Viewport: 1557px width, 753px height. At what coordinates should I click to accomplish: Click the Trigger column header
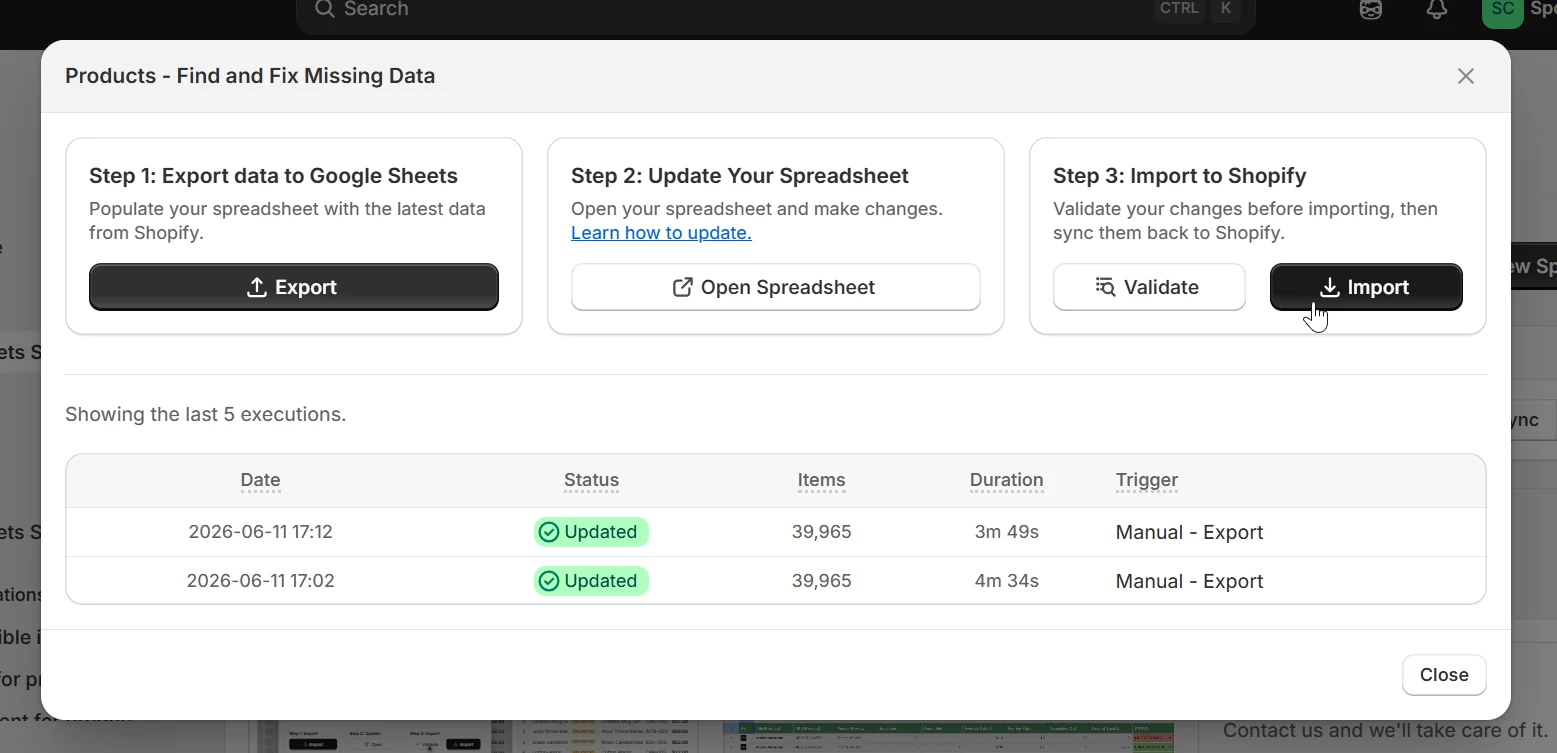tap(1147, 480)
